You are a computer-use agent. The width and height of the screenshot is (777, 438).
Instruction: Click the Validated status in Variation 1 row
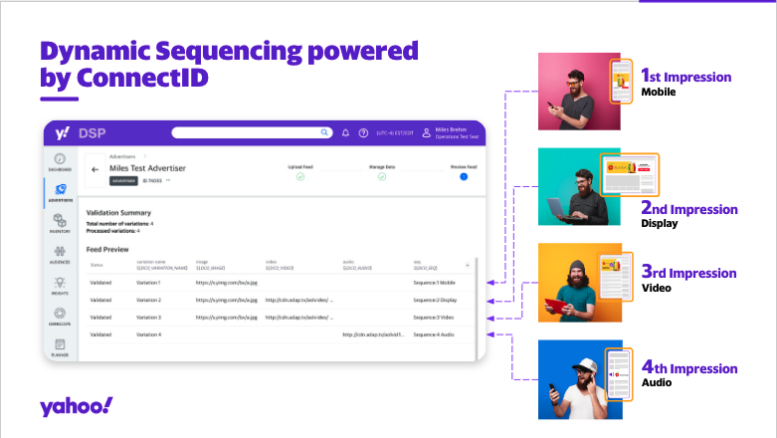(x=101, y=282)
